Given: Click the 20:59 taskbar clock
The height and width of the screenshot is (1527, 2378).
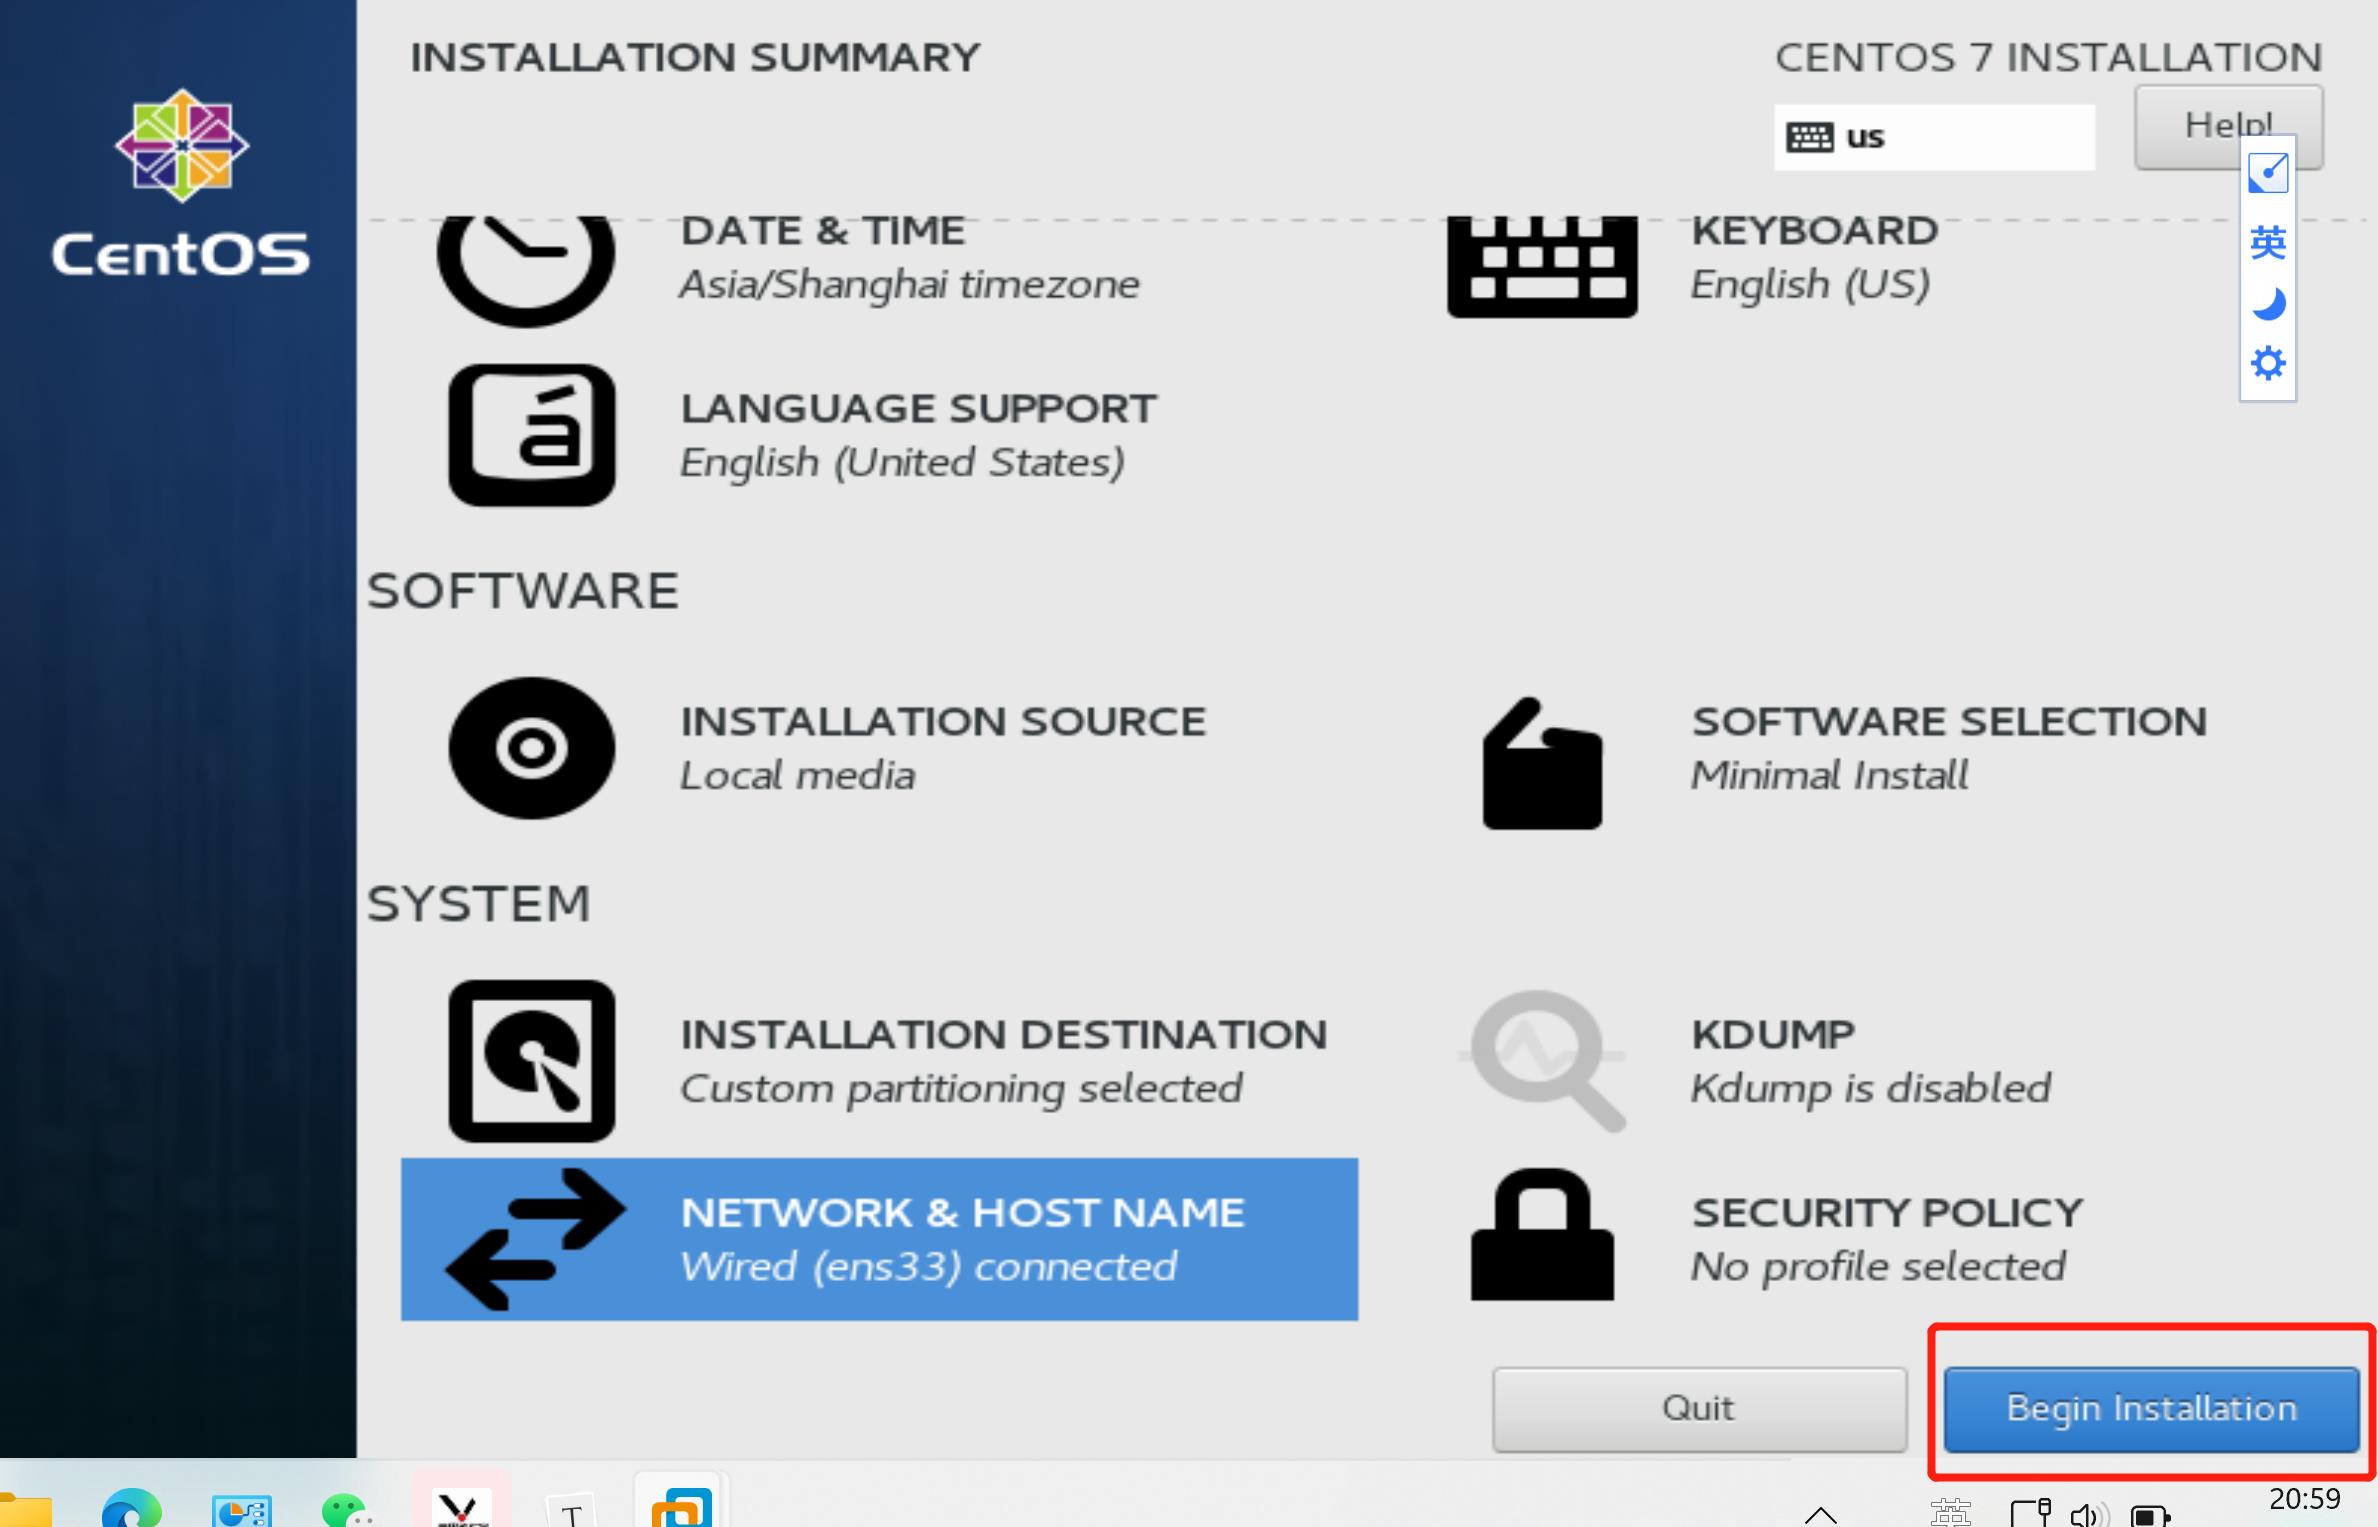Looking at the screenshot, I should (x=2304, y=1499).
